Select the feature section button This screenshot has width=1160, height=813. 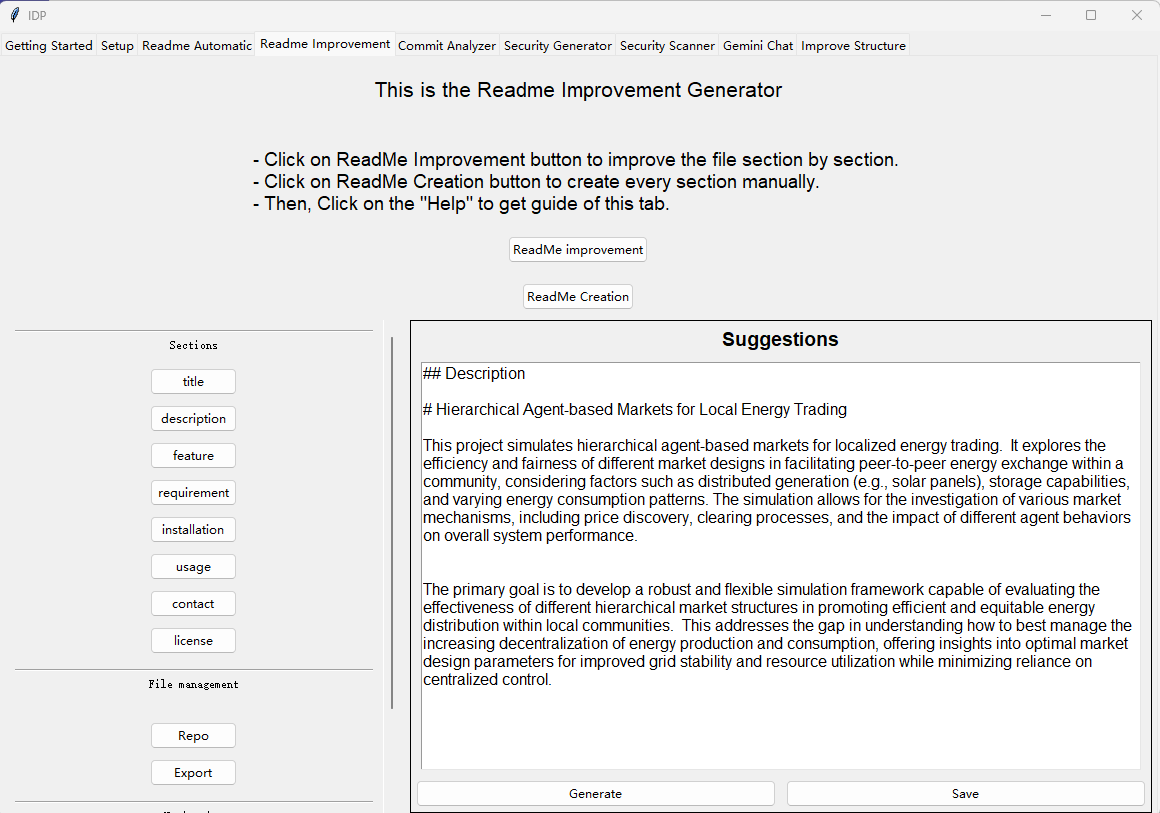[193, 456]
